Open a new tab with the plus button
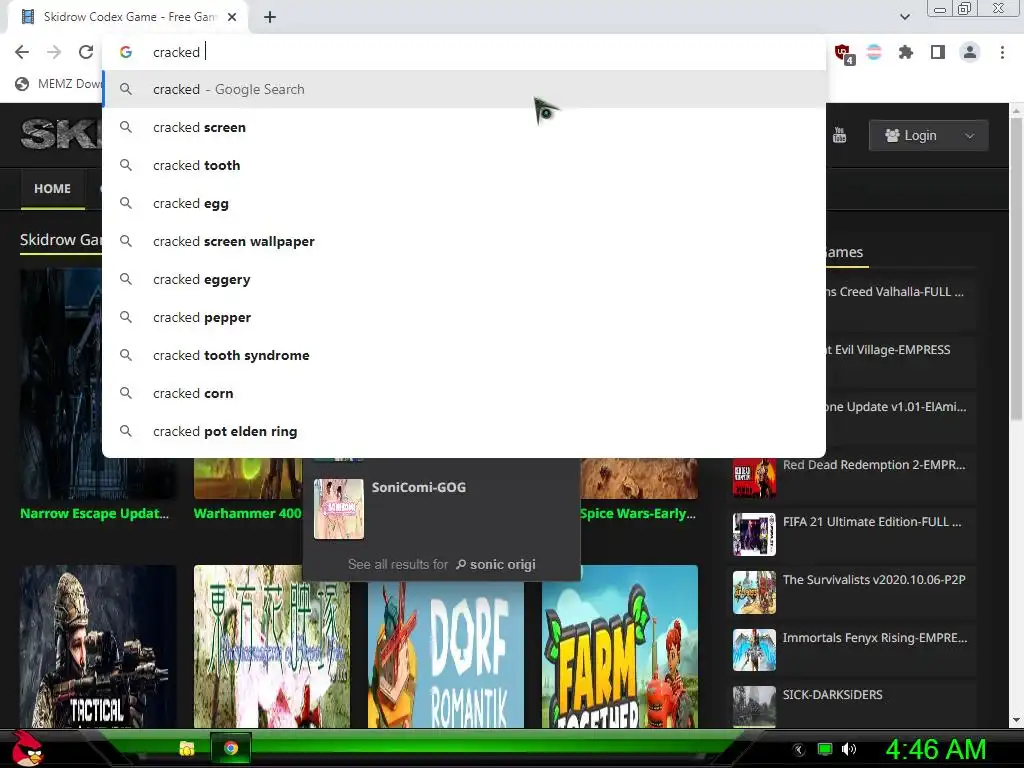 point(270,17)
